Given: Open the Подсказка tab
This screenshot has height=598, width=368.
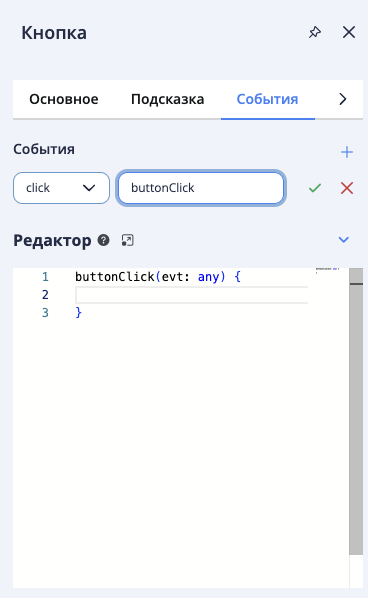Looking at the screenshot, I should pos(167,99).
